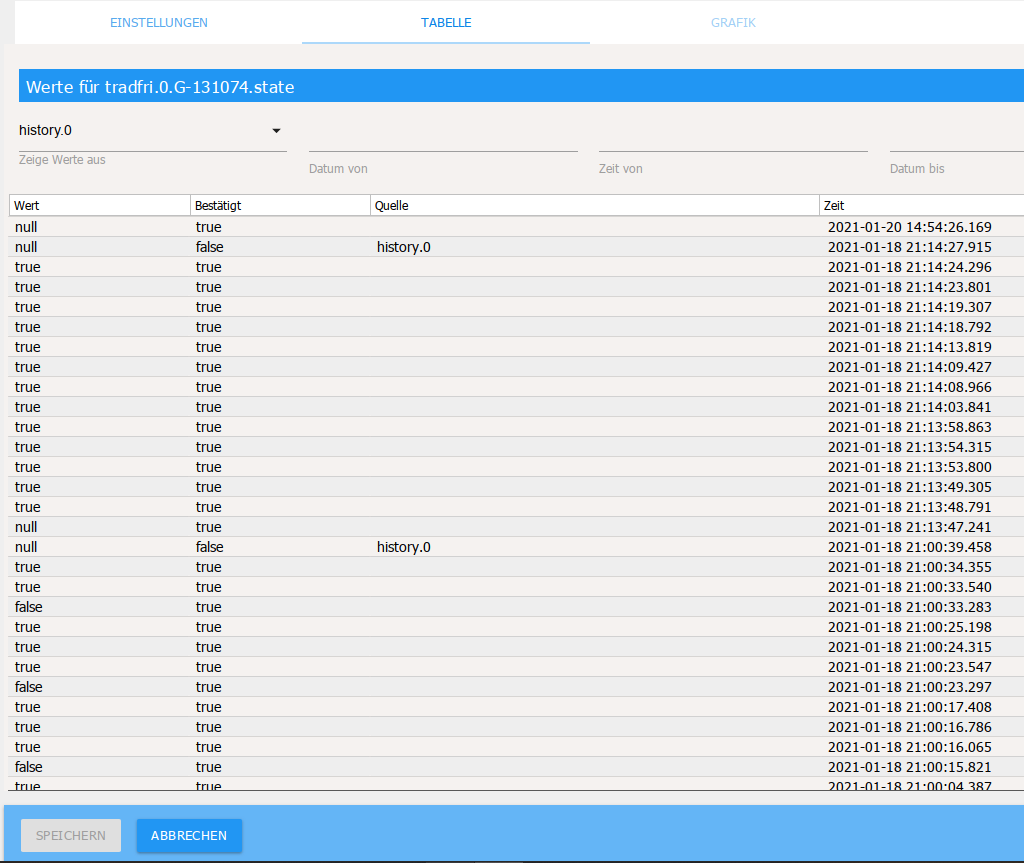Switch to the Grafik tab
Image resolution: width=1024 pixels, height=863 pixels.
coord(733,22)
